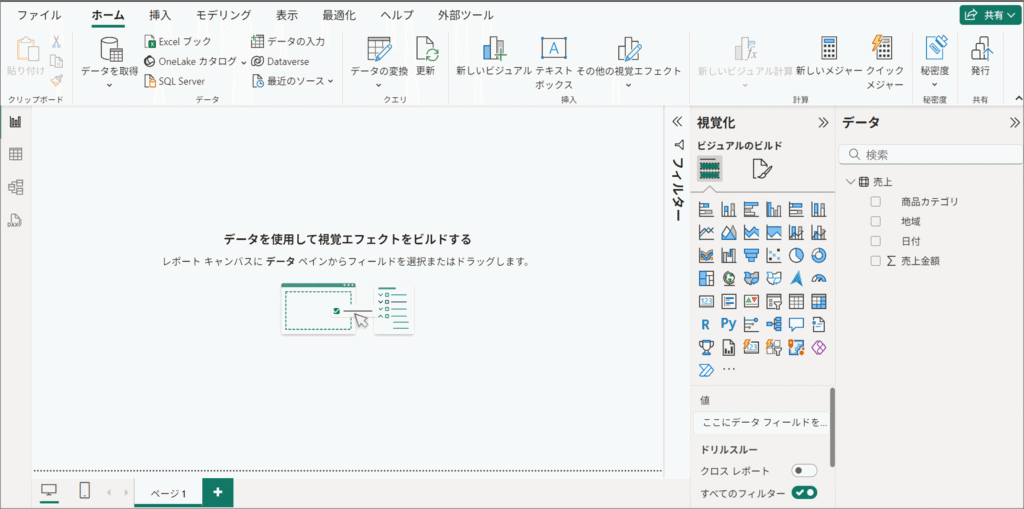Viewport: 1024px width, 509px height.
Task: Open the 最適化 ribbon tab
Action: click(x=338, y=15)
